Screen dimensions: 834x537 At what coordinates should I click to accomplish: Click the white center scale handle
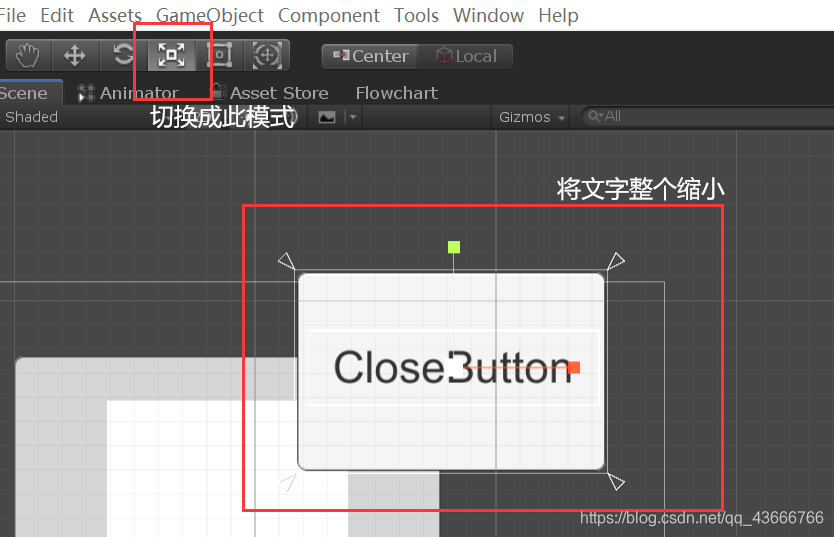tap(454, 367)
